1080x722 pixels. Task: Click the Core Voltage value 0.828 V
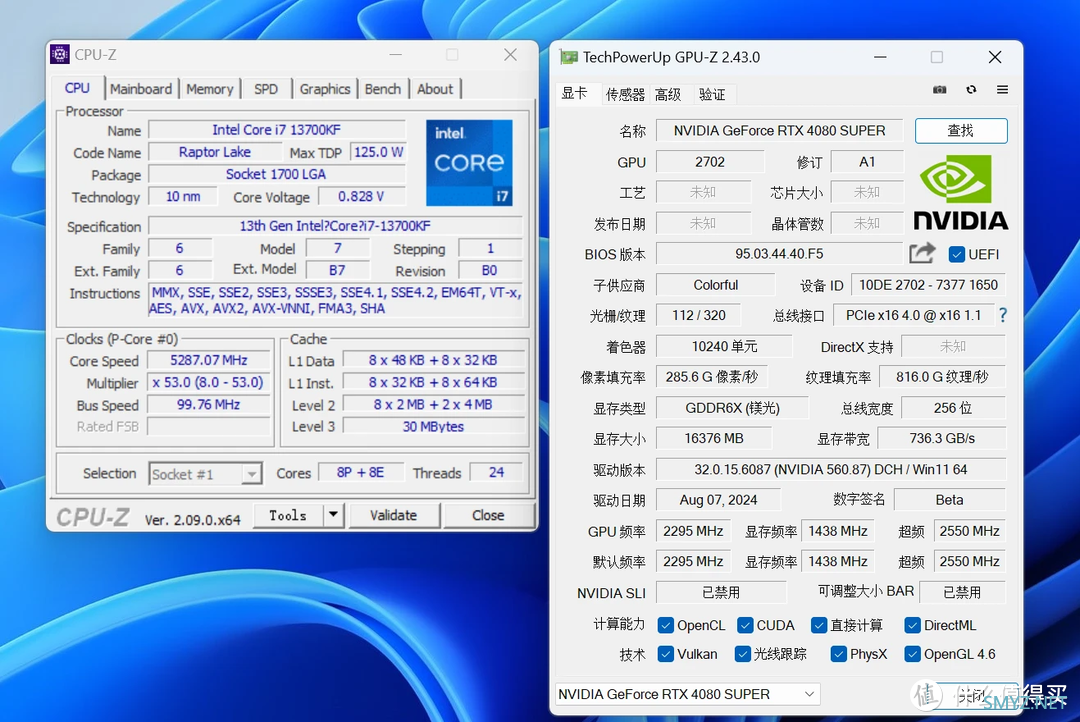point(361,196)
